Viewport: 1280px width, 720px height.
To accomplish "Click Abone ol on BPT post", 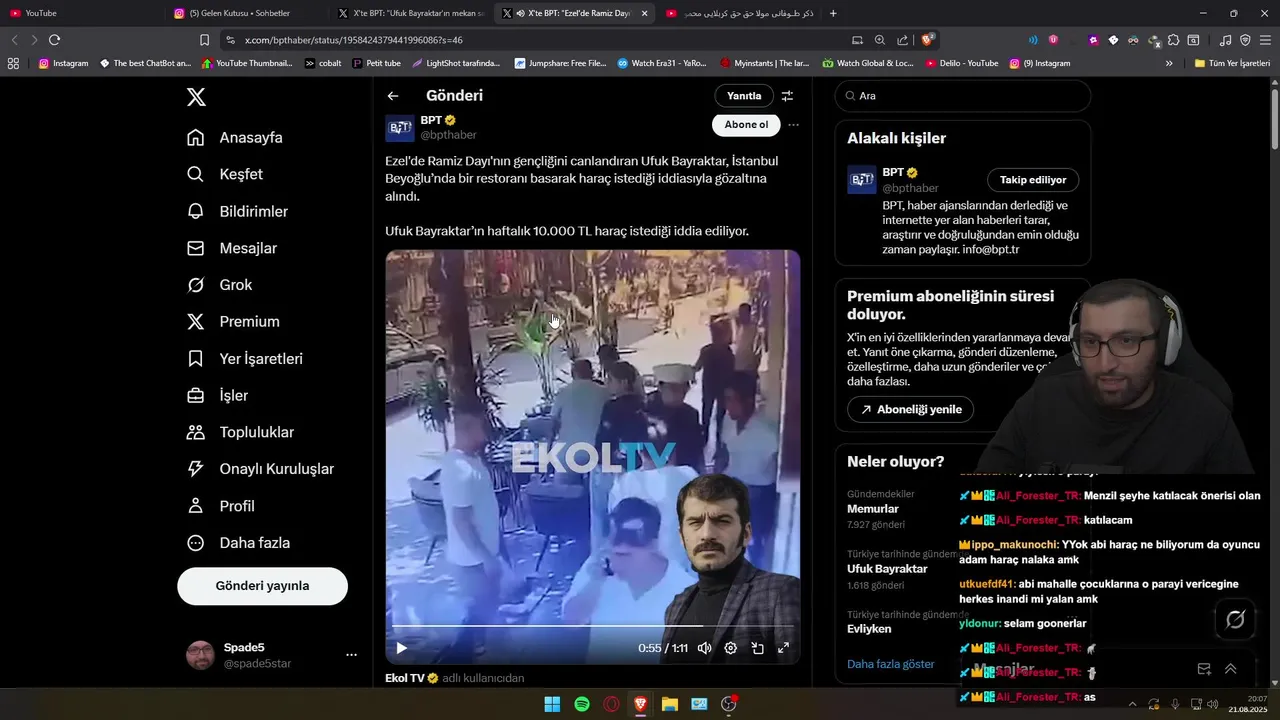I will click(746, 125).
